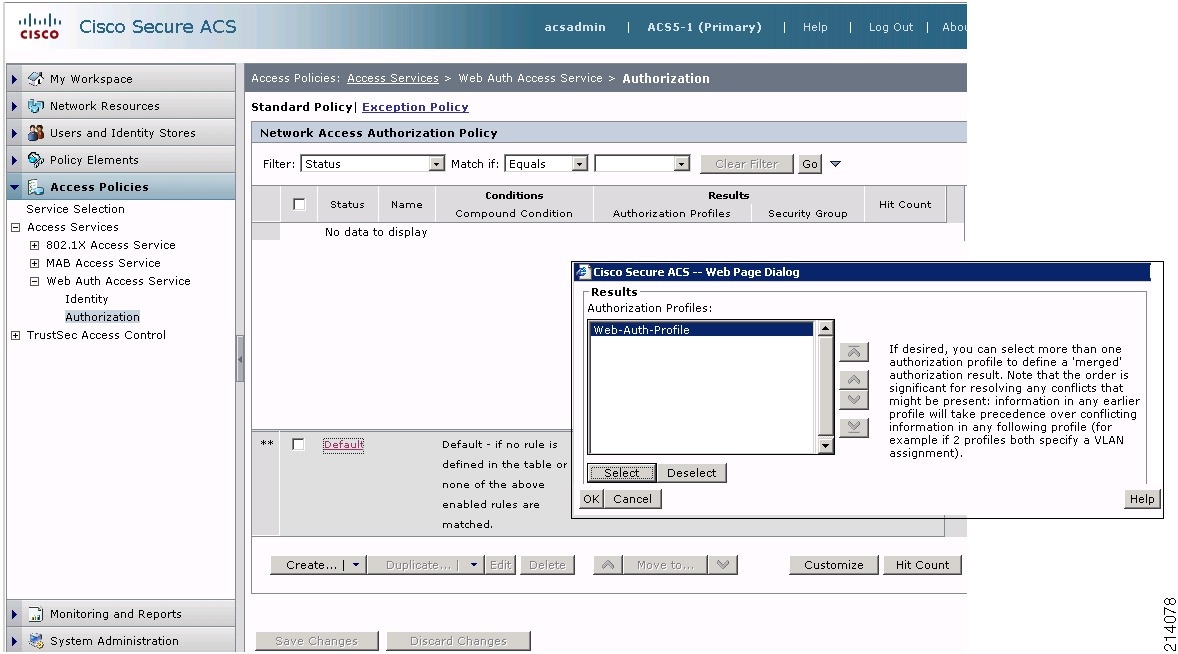Open the My Workspace menu

[x=121, y=79]
